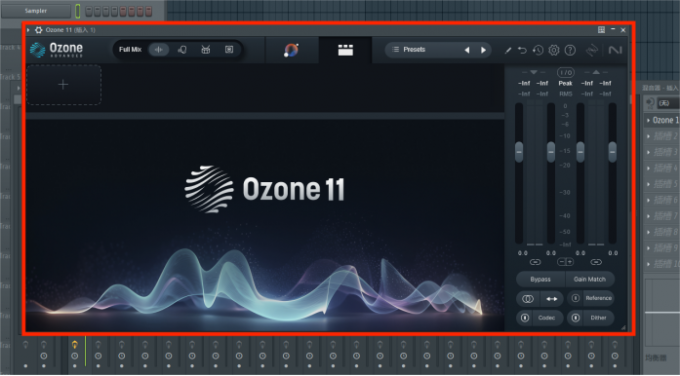
Task: Click the Ozone Advanced logo
Action: 56,50
